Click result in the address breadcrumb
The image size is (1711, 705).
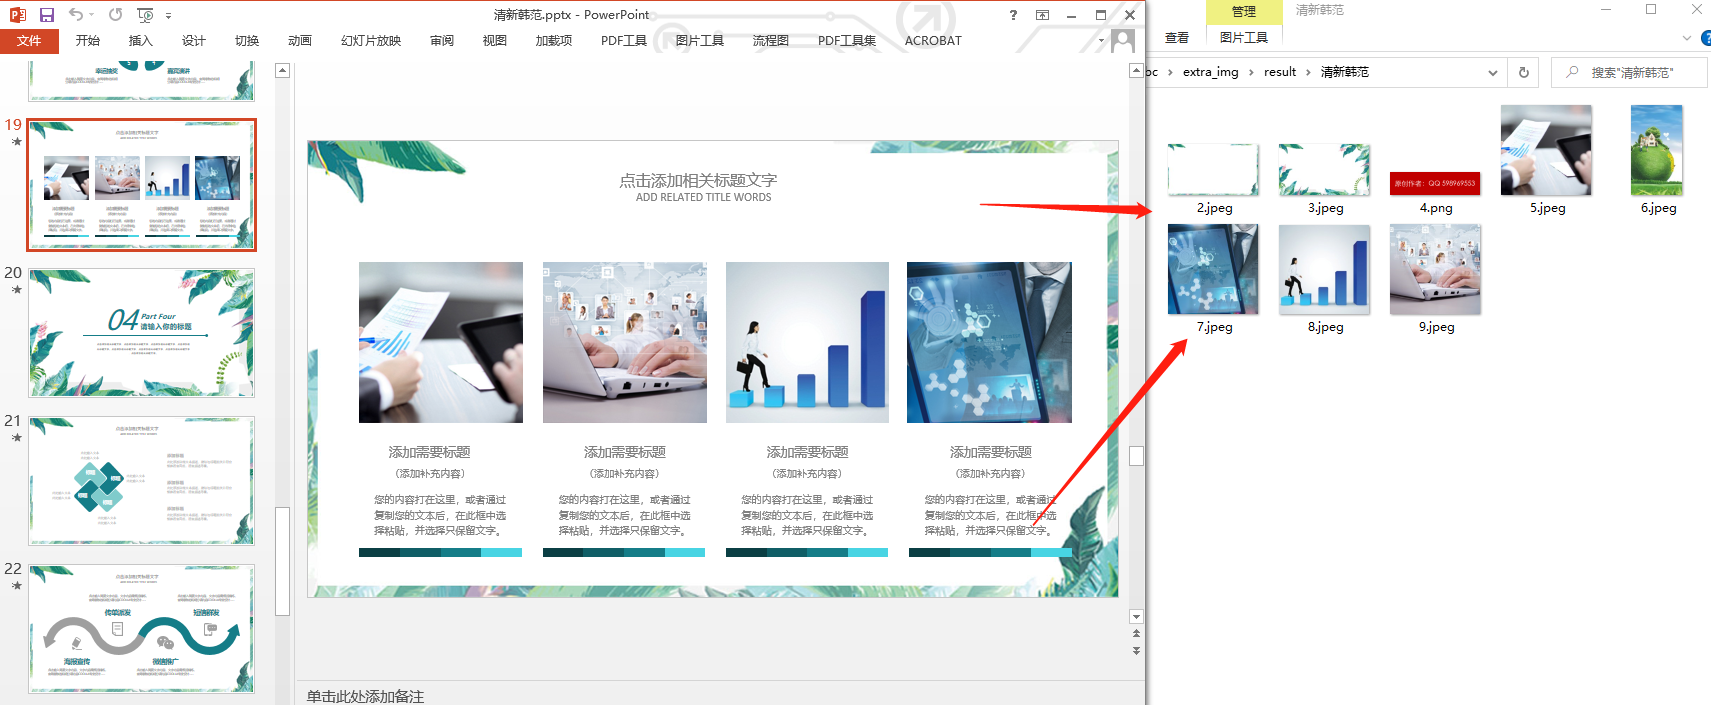pyautogui.click(x=1280, y=72)
